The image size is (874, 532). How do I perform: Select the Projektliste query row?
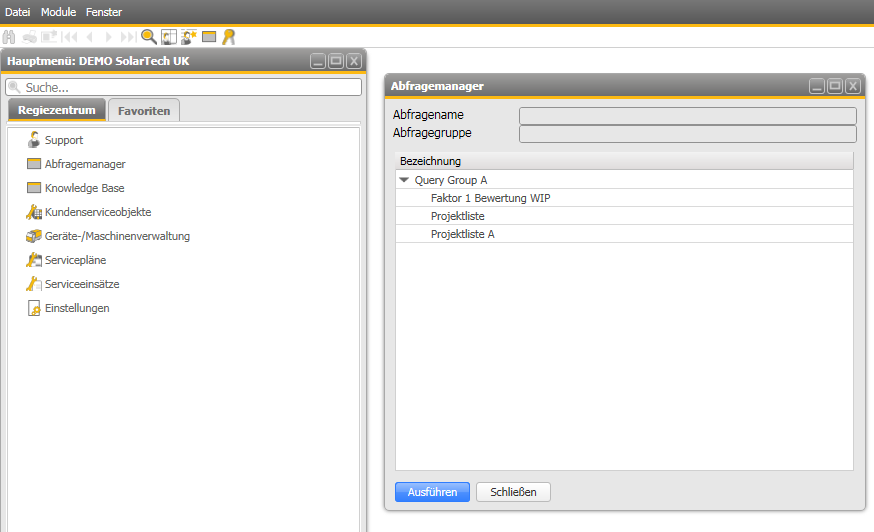tap(624, 216)
